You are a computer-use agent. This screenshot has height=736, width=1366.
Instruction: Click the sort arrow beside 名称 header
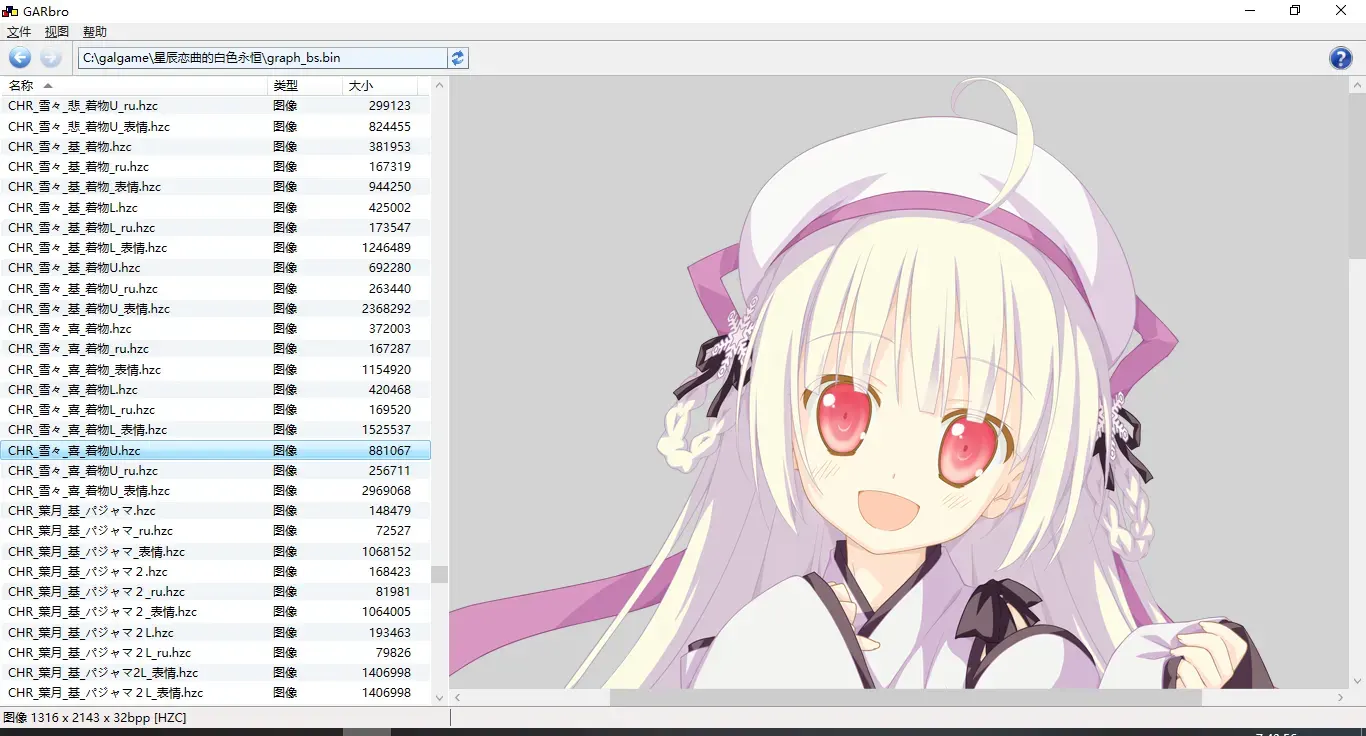click(x=48, y=86)
